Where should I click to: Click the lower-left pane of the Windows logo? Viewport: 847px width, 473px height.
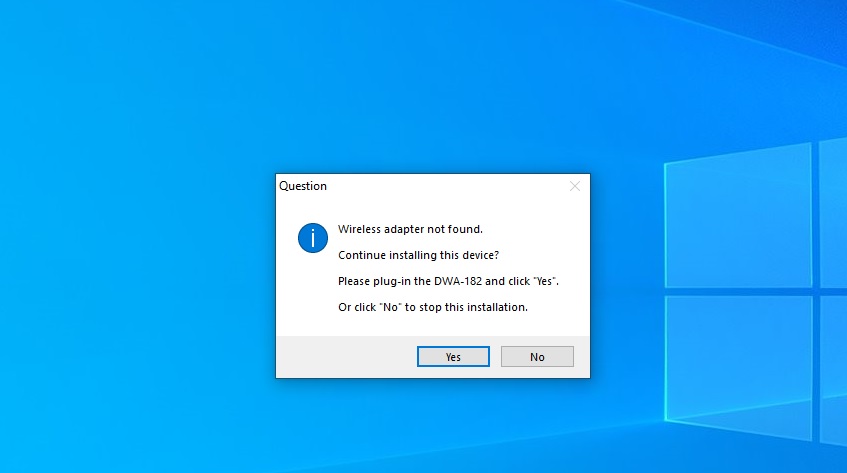coord(738,367)
